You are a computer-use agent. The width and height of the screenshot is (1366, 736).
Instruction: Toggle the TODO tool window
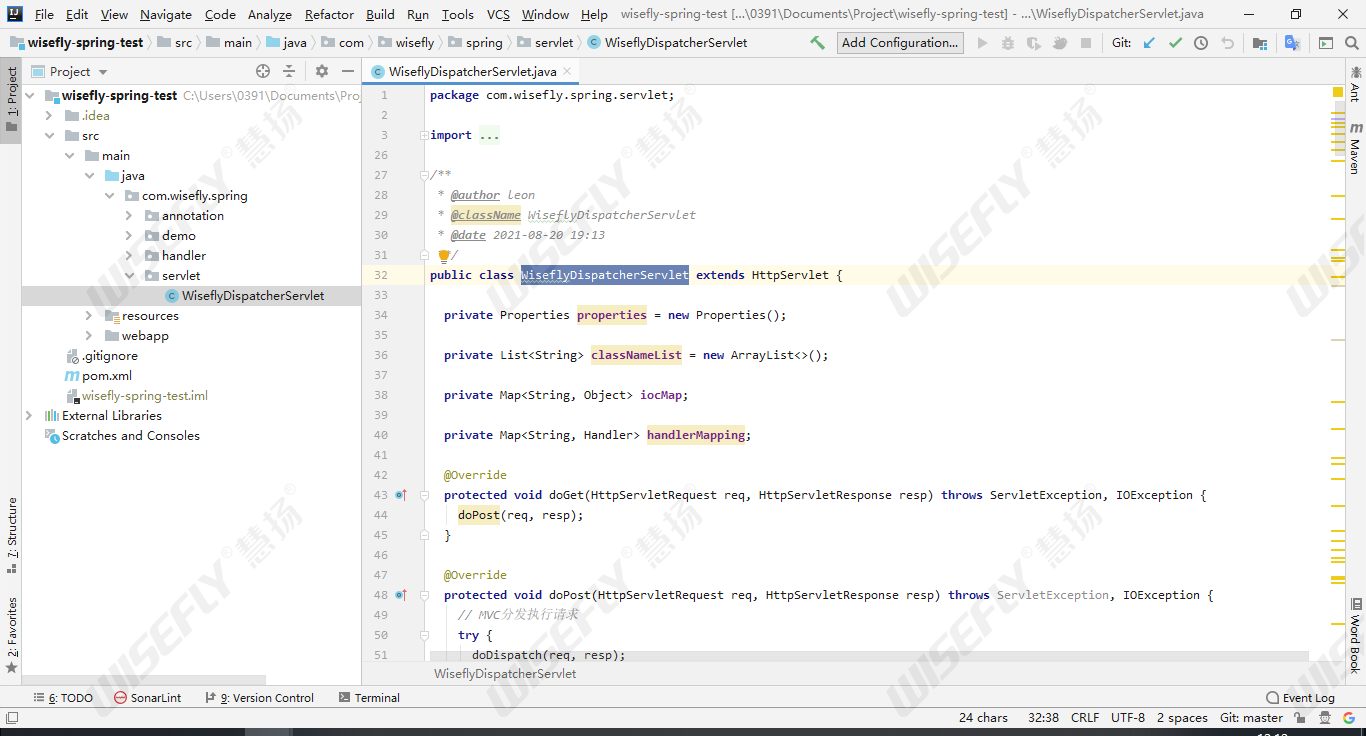[x=63, y=698]
